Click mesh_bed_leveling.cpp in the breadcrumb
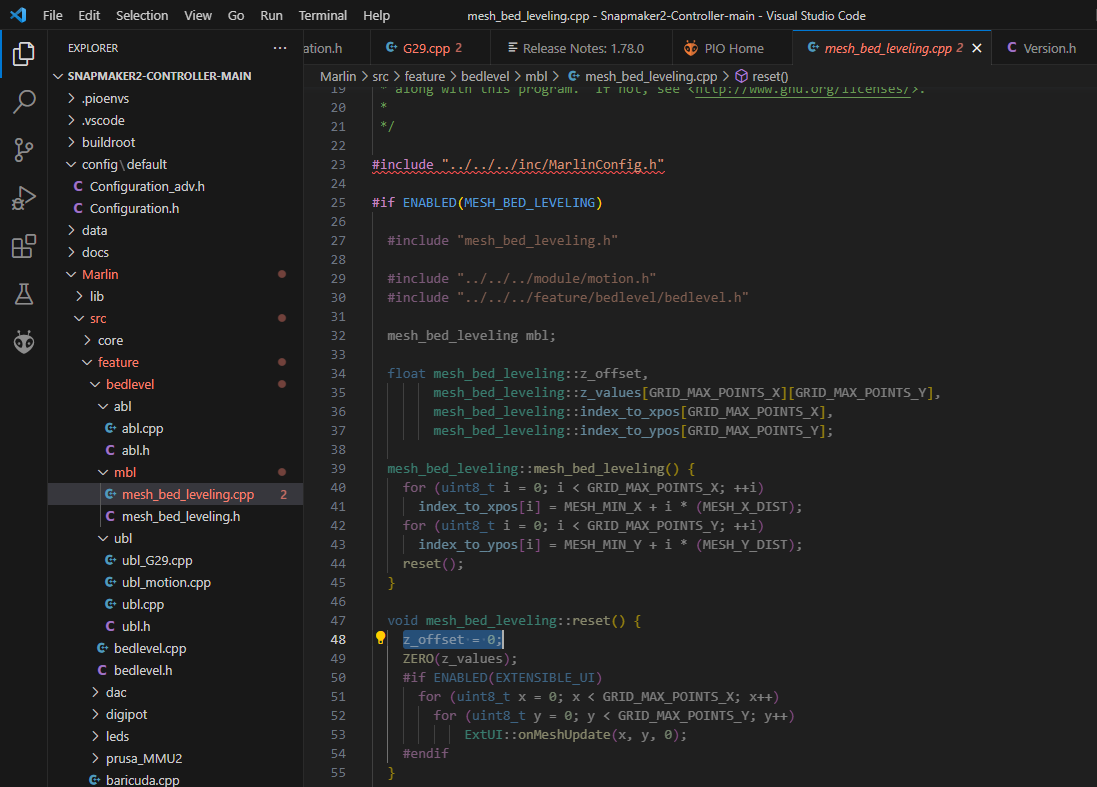Image resolution: width=1097 pixels, height=787 pixels. tap(651, 76)
